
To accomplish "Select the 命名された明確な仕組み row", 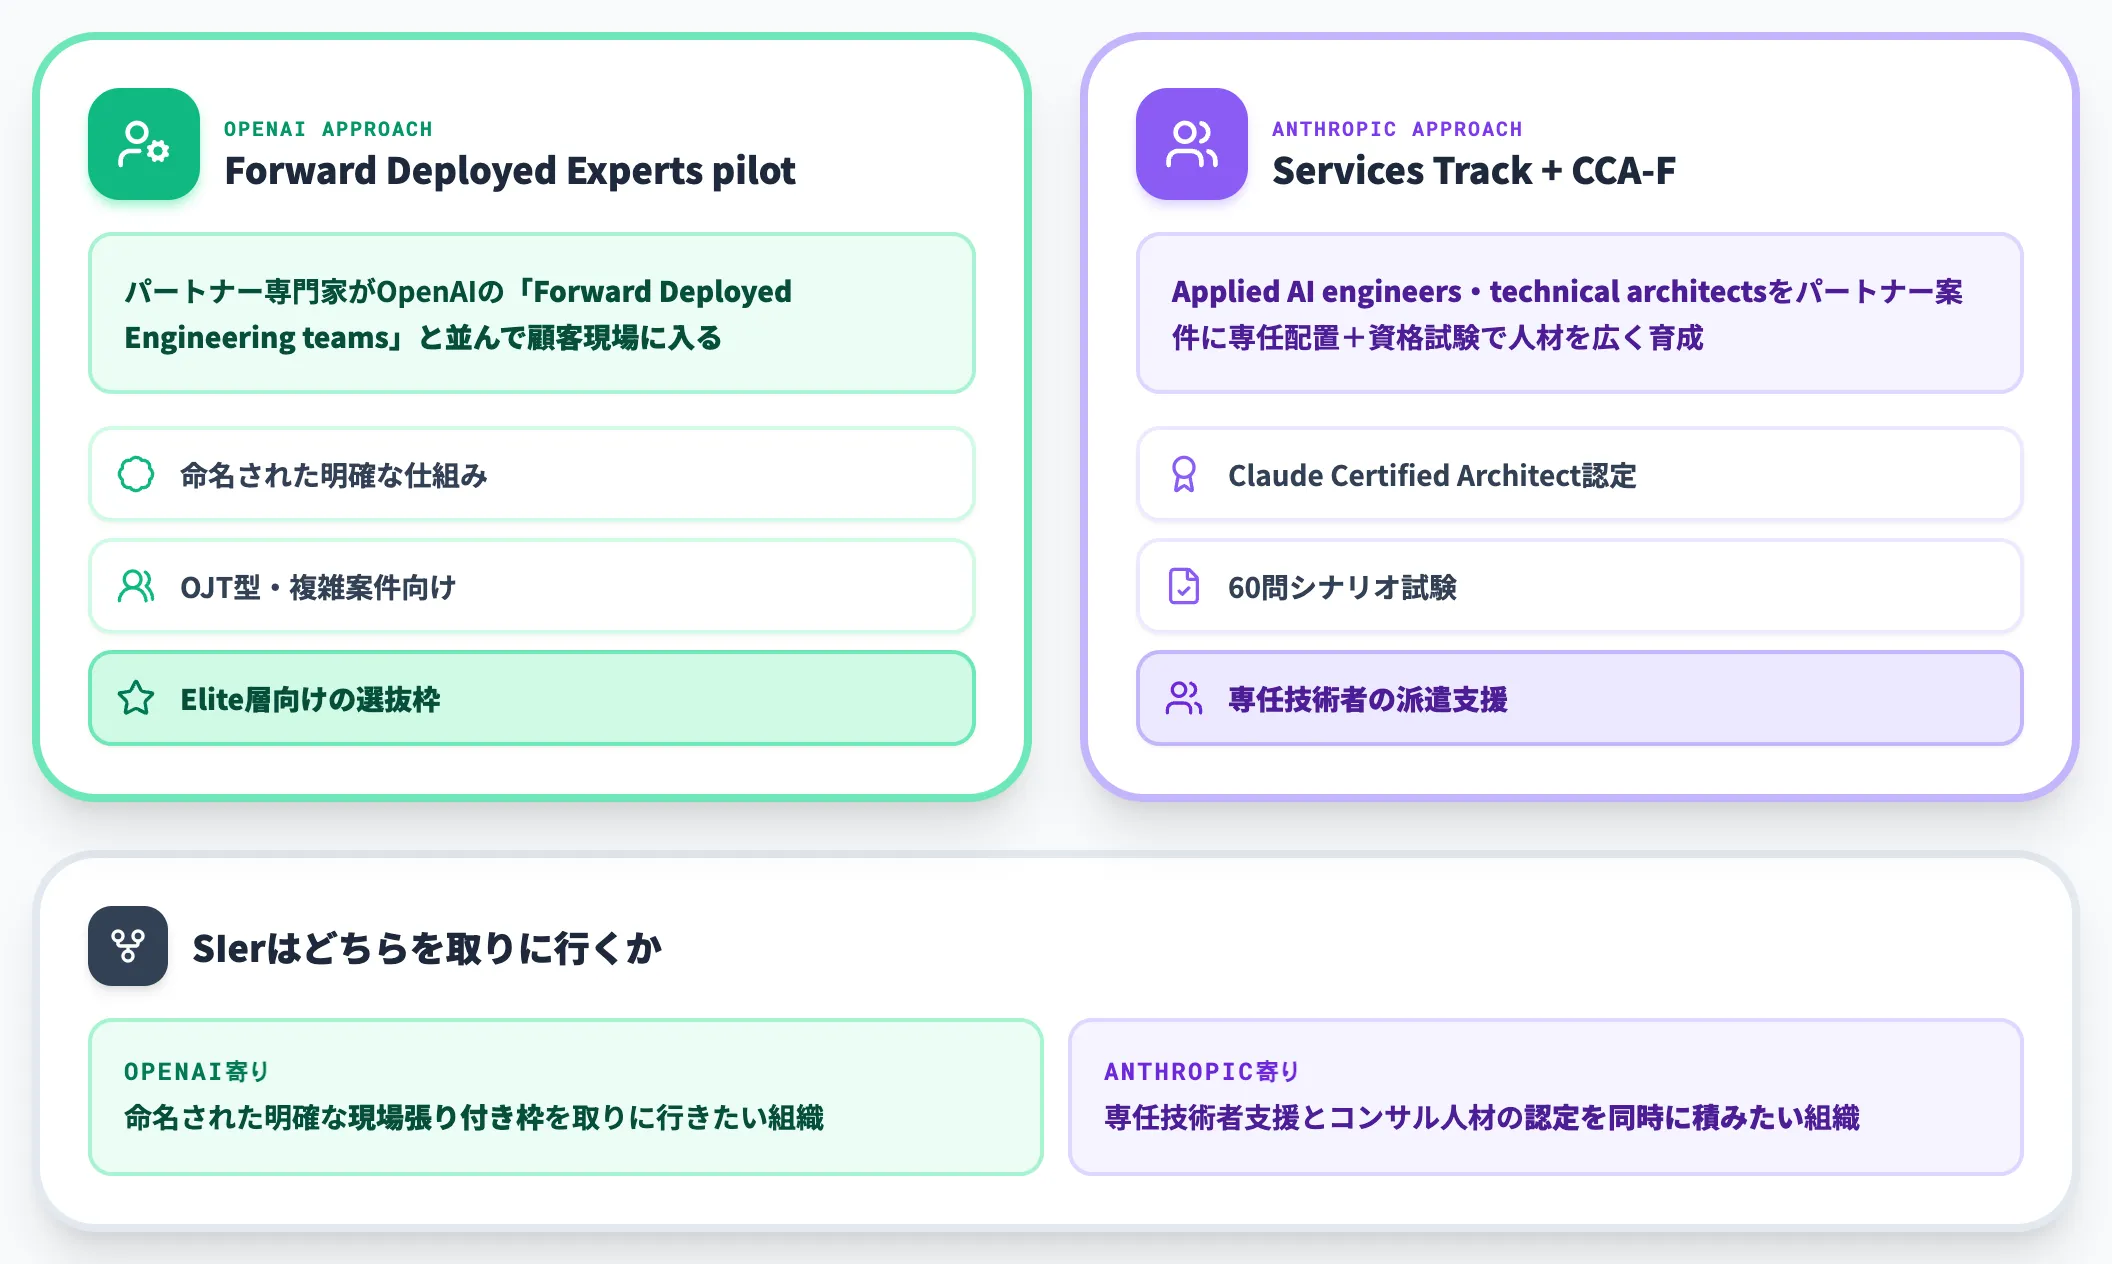I will click(532, 474).
